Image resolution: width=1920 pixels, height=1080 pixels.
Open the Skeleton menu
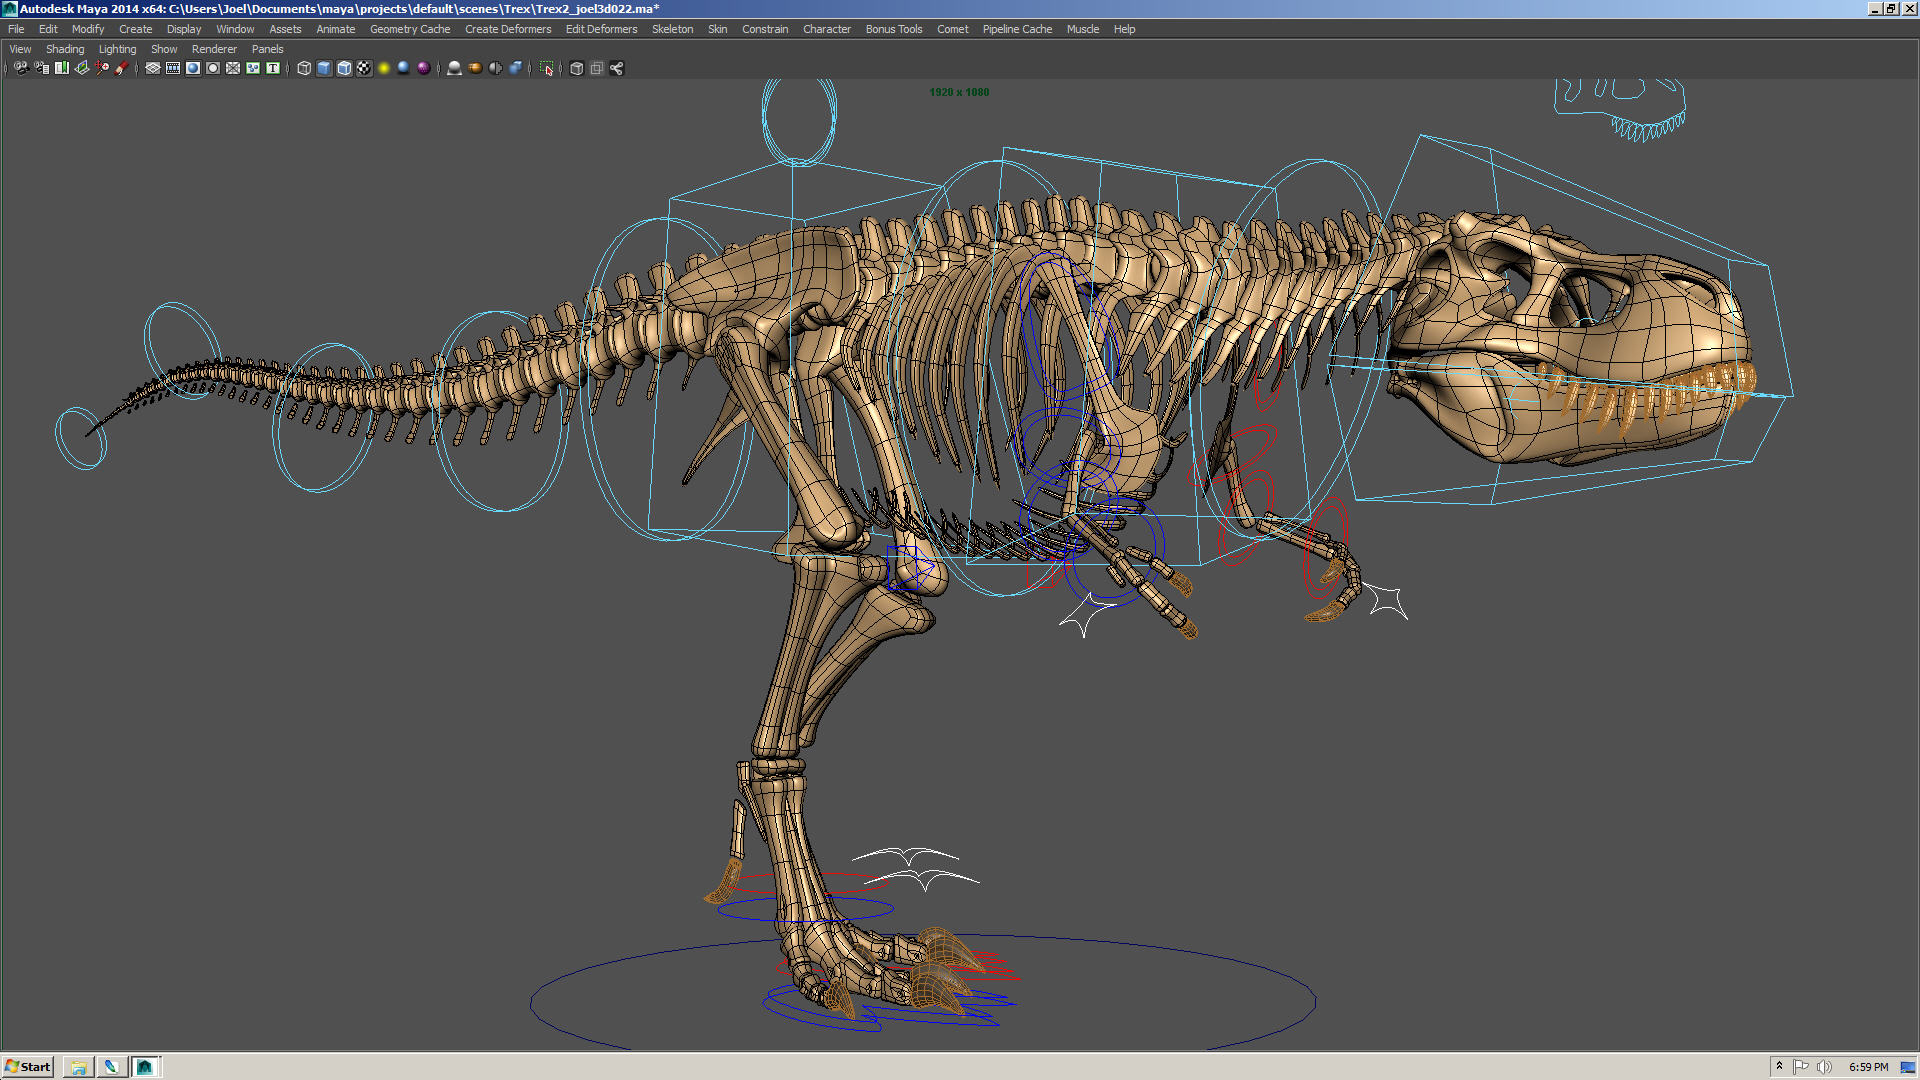(672, 29)
